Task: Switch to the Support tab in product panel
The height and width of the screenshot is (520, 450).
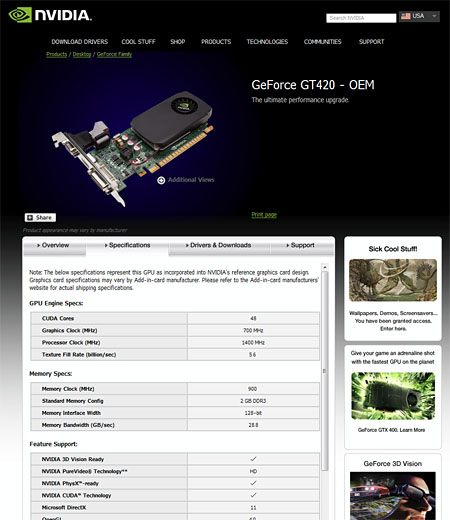Action: click(x=301, y=246)
